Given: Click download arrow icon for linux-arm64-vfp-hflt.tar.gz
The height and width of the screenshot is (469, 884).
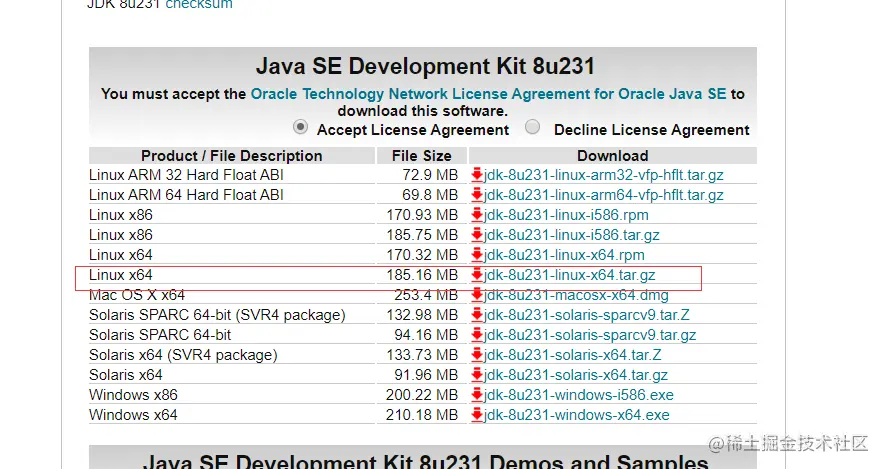Looking at the screenshot, I should click(x=477, y=195).
